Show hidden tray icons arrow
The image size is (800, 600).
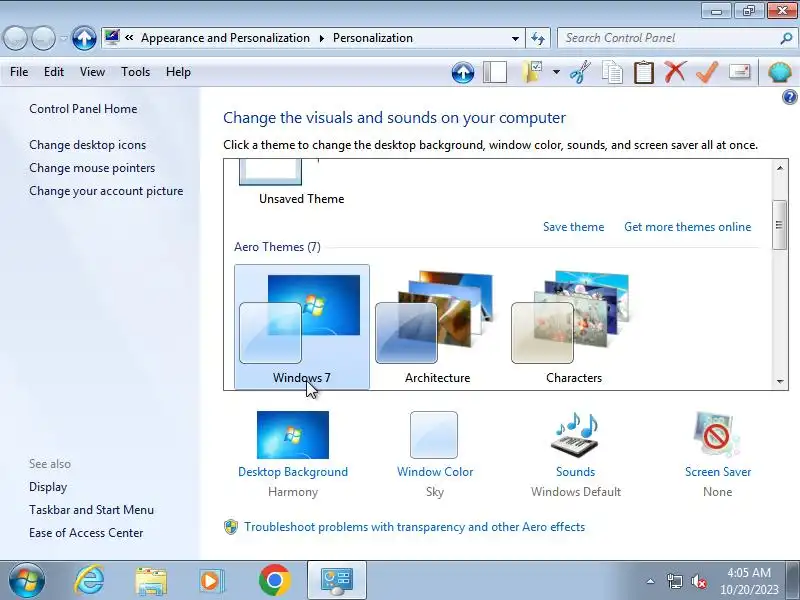651,581
